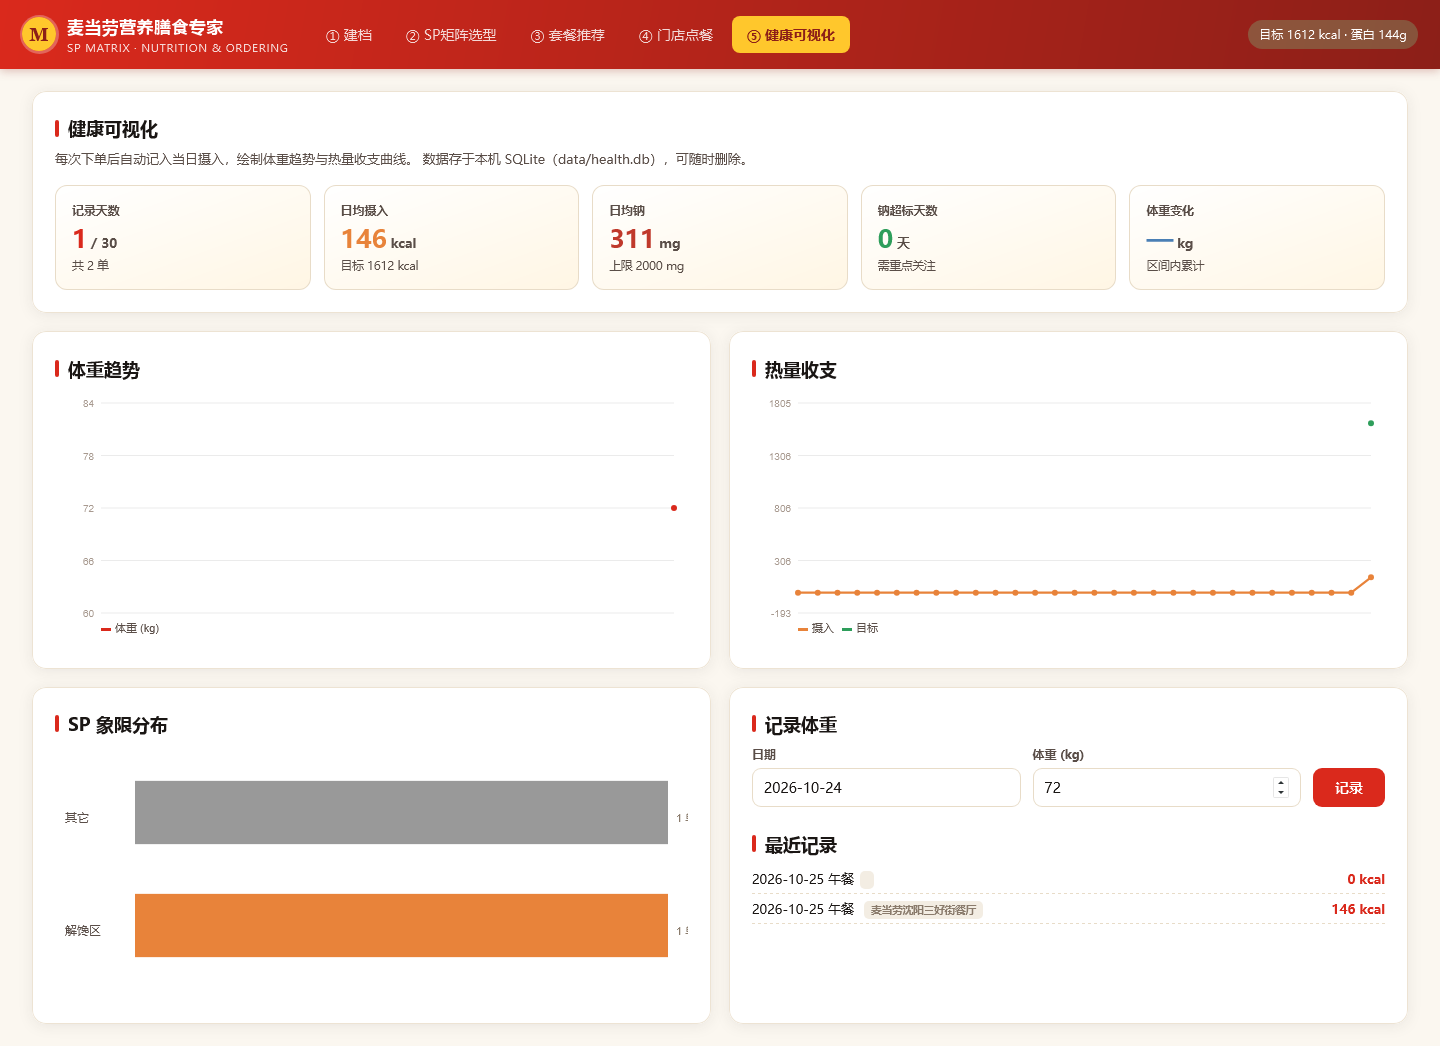Click the 解馋区 axis label
Viewport: 1440px width, 1046px height.
[x=83, y=931]
